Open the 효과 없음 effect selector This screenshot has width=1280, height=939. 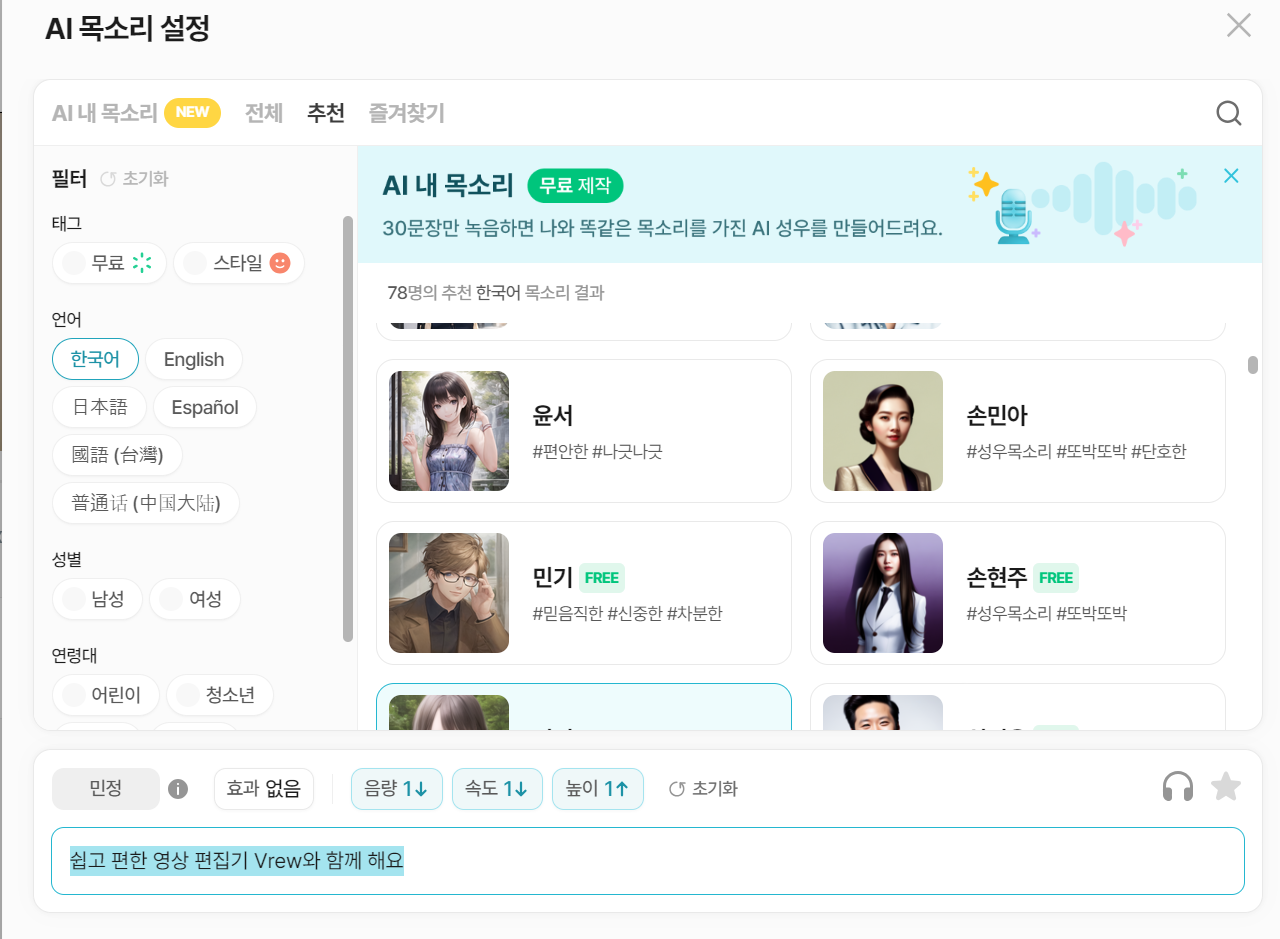click(263, 788)
